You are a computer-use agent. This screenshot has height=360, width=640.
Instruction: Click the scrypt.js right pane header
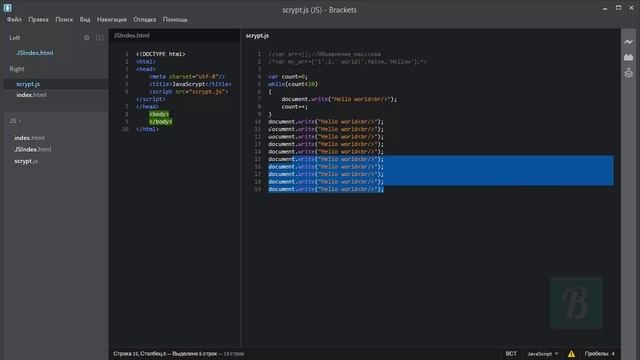[257, 36]
